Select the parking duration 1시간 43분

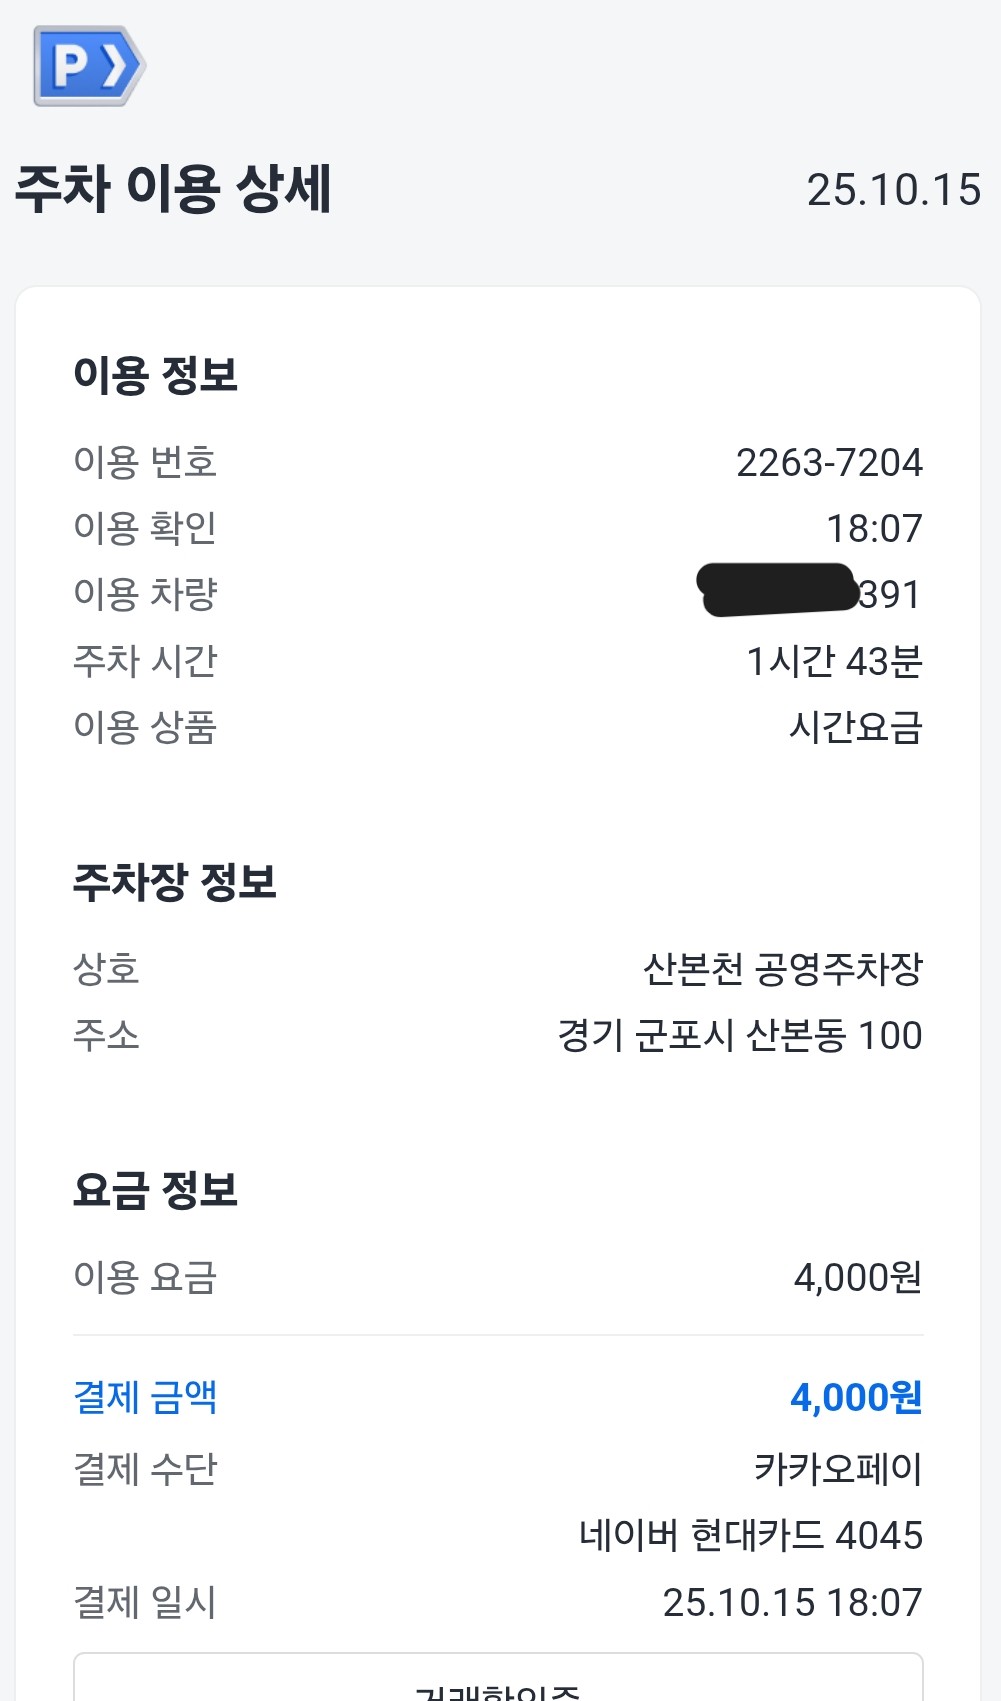[x=834, y=661]
